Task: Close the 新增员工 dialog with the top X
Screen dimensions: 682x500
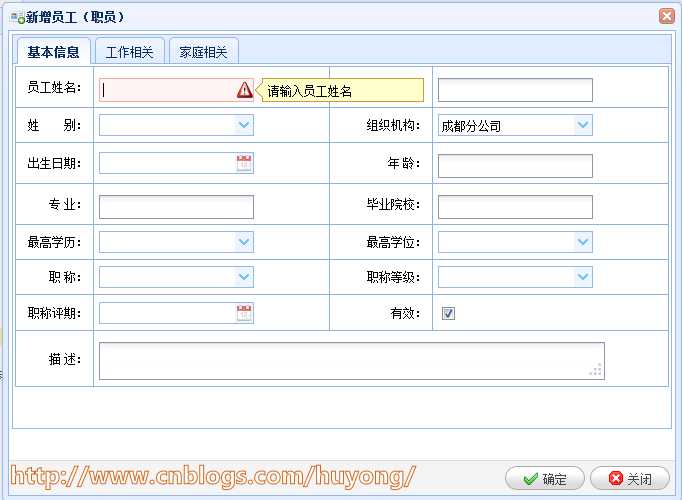Action: [x=666, y=16]
